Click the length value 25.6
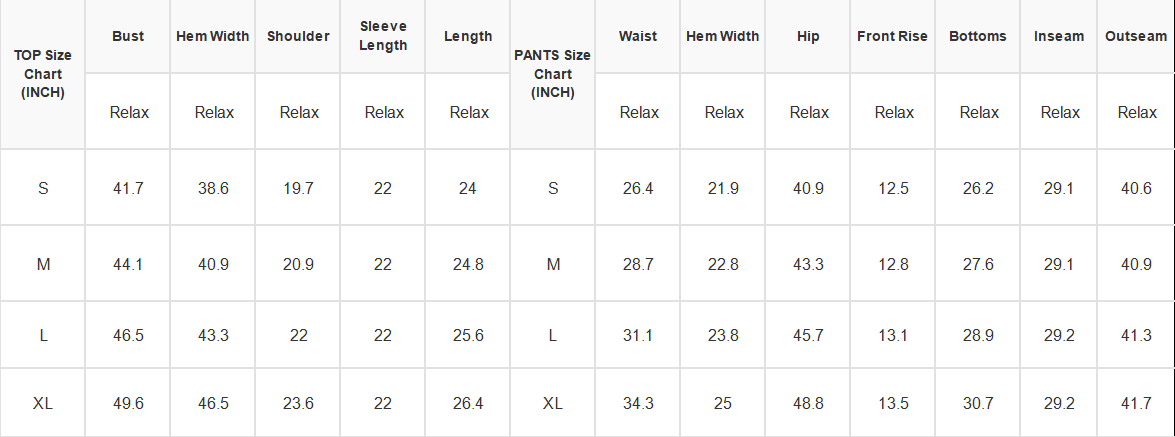The width and height of the screenshot is (1175, 437). [468, 336]
